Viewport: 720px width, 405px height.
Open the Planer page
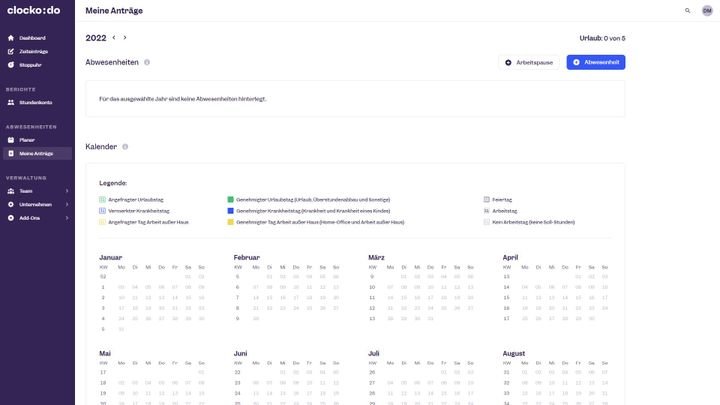click(x=27, y=140)
